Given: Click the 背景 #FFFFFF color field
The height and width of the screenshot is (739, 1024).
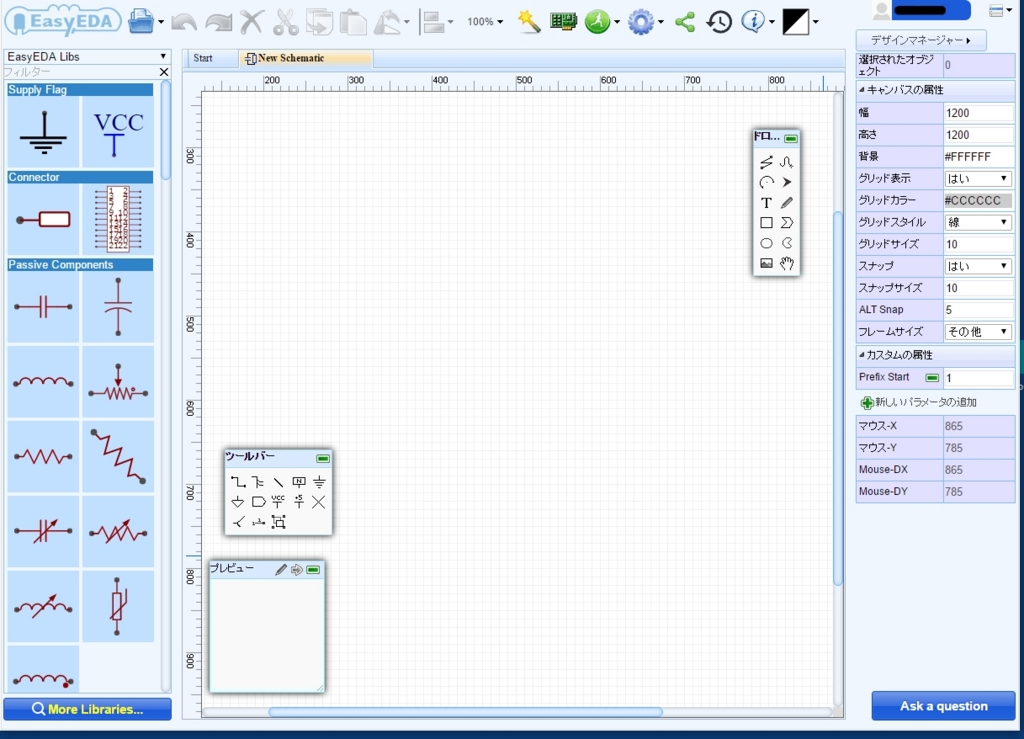Looking at the screenshot, I should 978,156.
